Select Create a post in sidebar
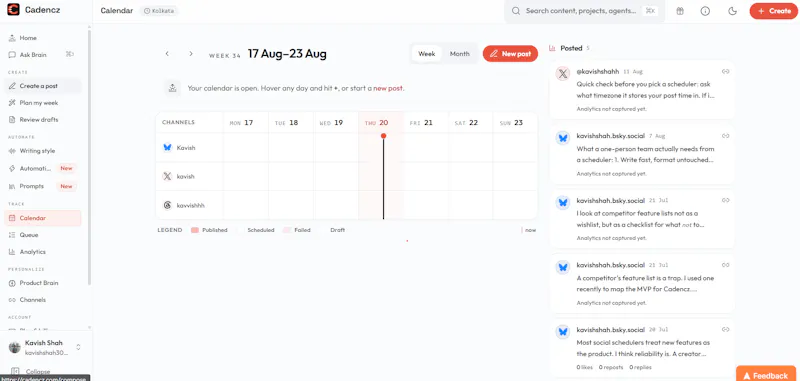Image resolution: width=800 pixels, height=381 pixels. 42,86
